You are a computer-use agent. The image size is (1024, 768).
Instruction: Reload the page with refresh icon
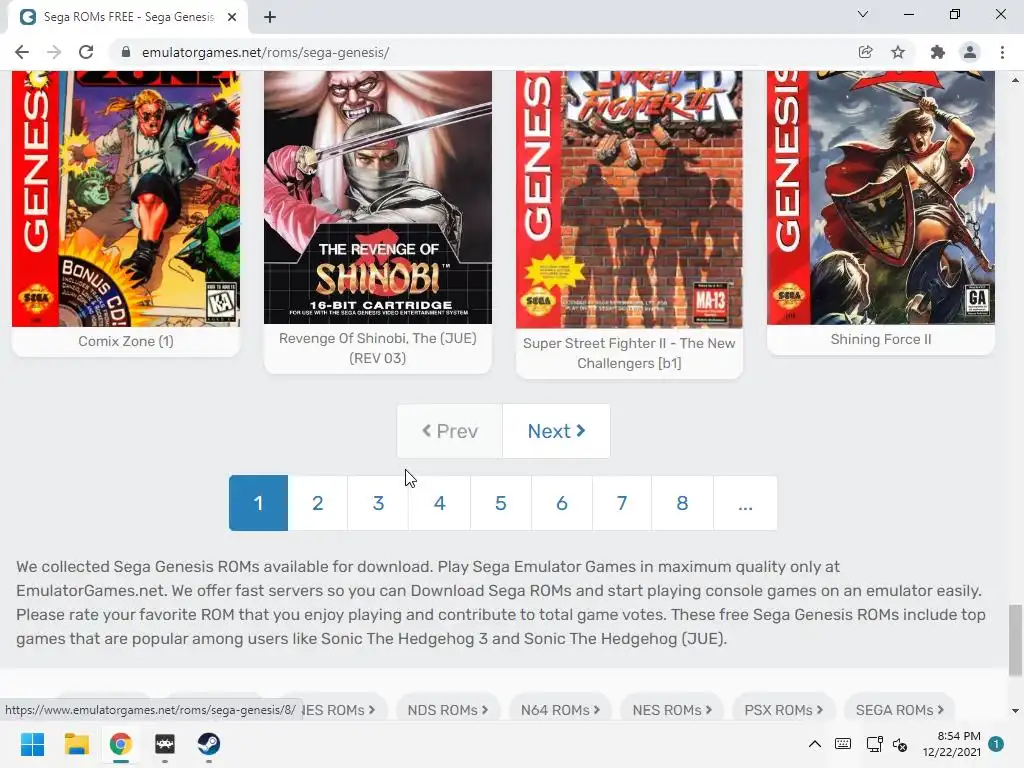pyautogui.click(x=86, y=52)
